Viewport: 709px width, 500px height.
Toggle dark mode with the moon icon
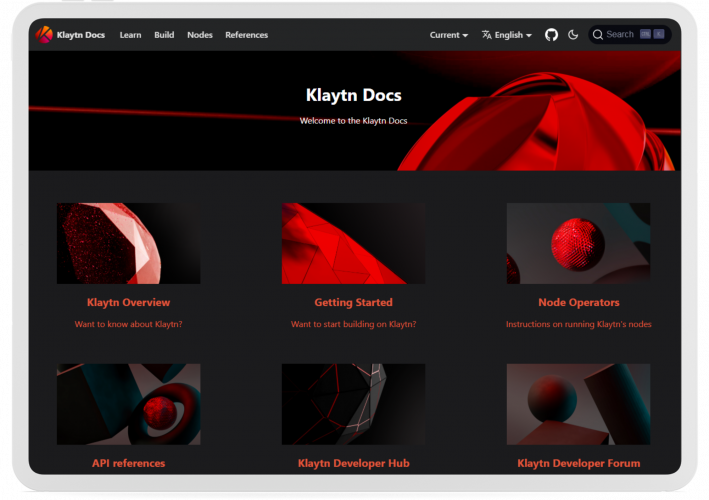[x=573, y=35]
